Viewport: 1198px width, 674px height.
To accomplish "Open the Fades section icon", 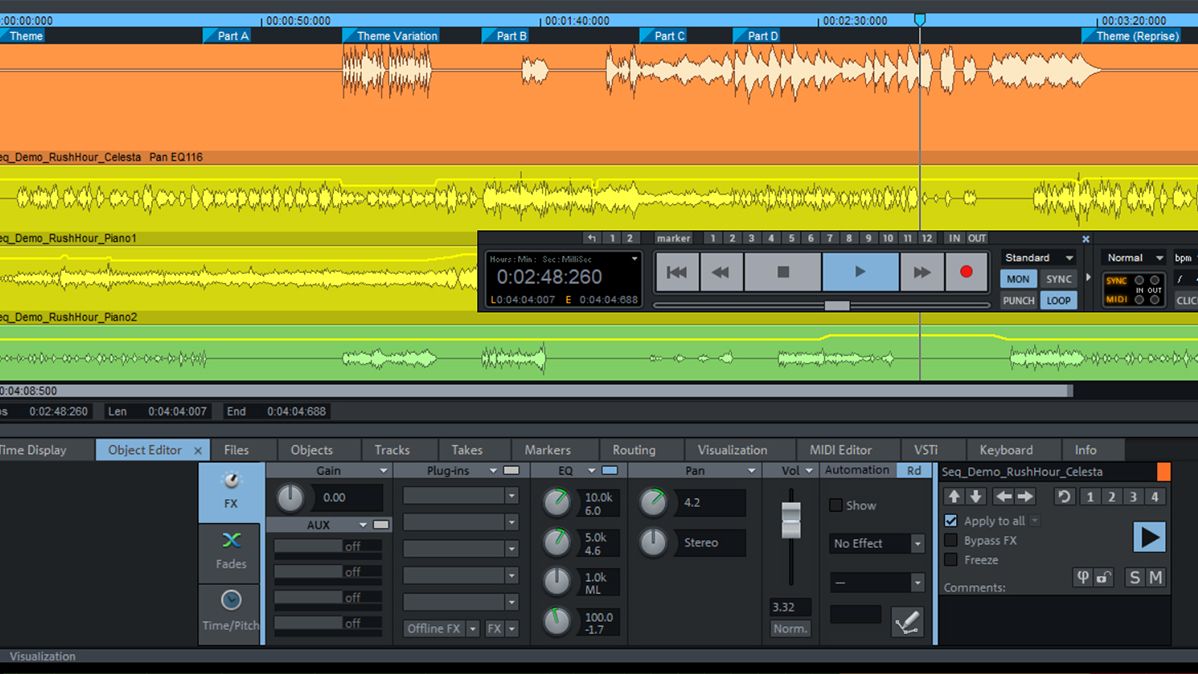I will [231, 551].
